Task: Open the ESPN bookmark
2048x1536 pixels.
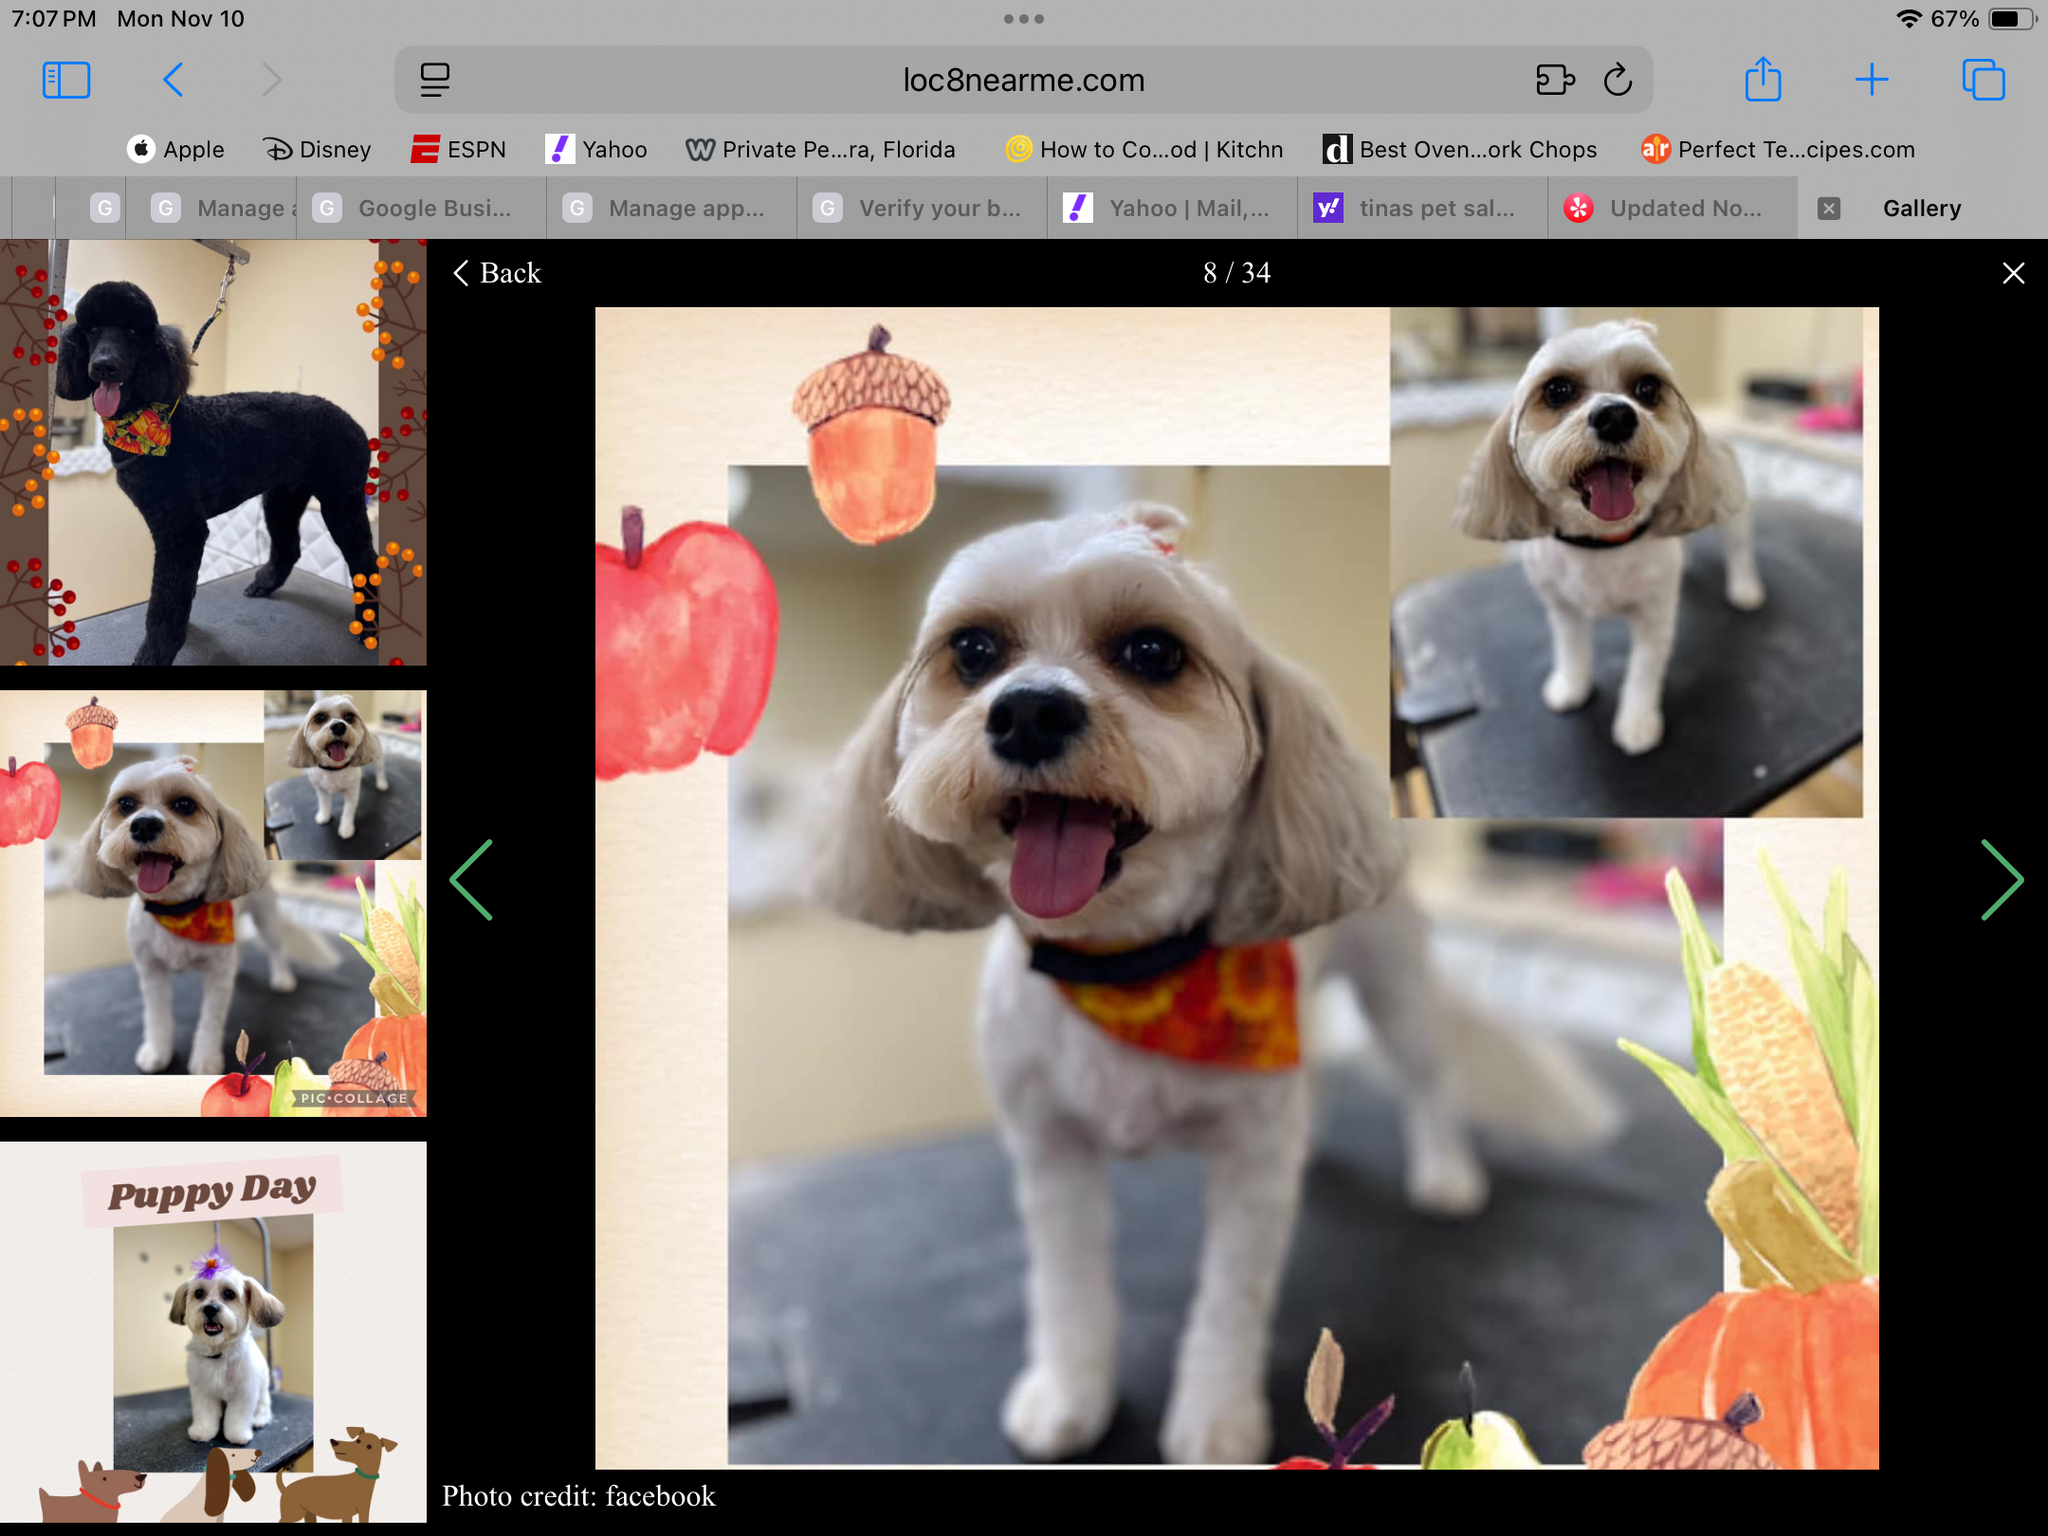Action: click(x=458, y=149)
